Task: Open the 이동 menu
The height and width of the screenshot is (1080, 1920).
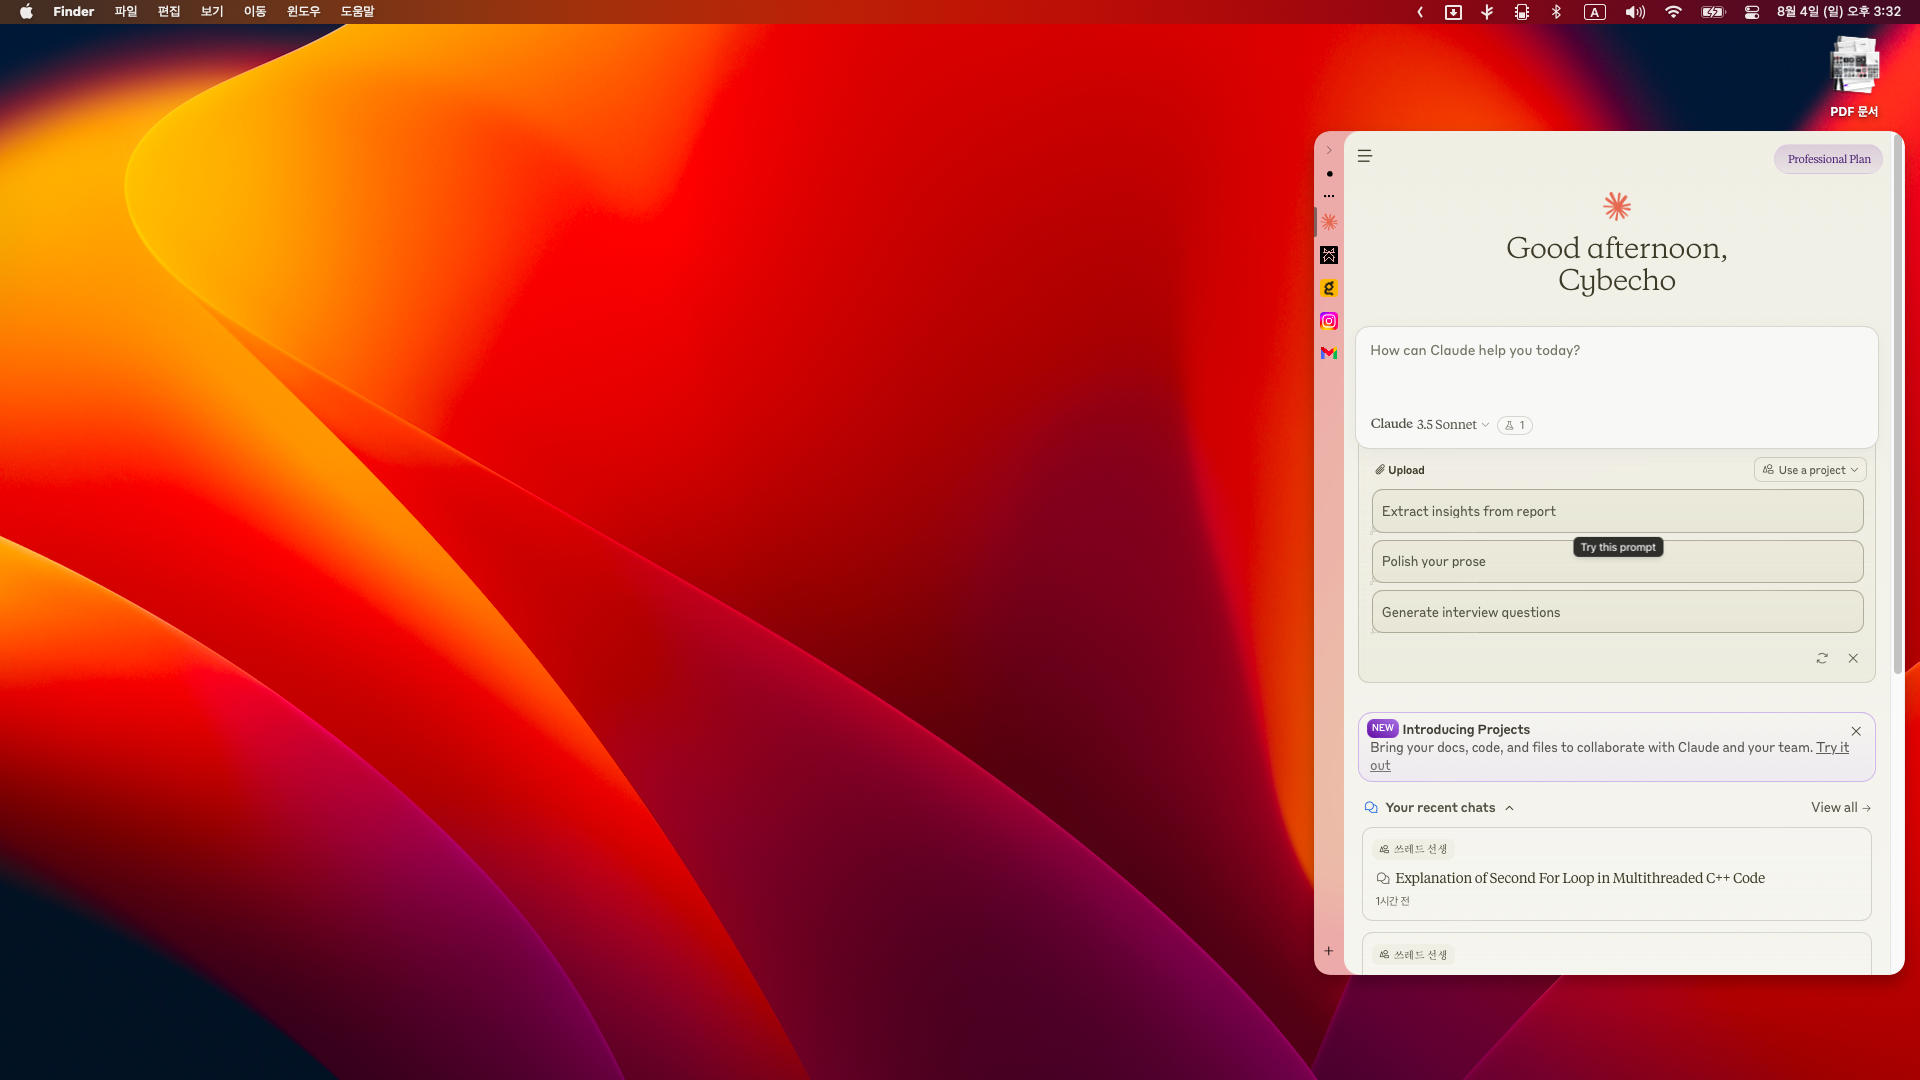Action: pos(255,12)
